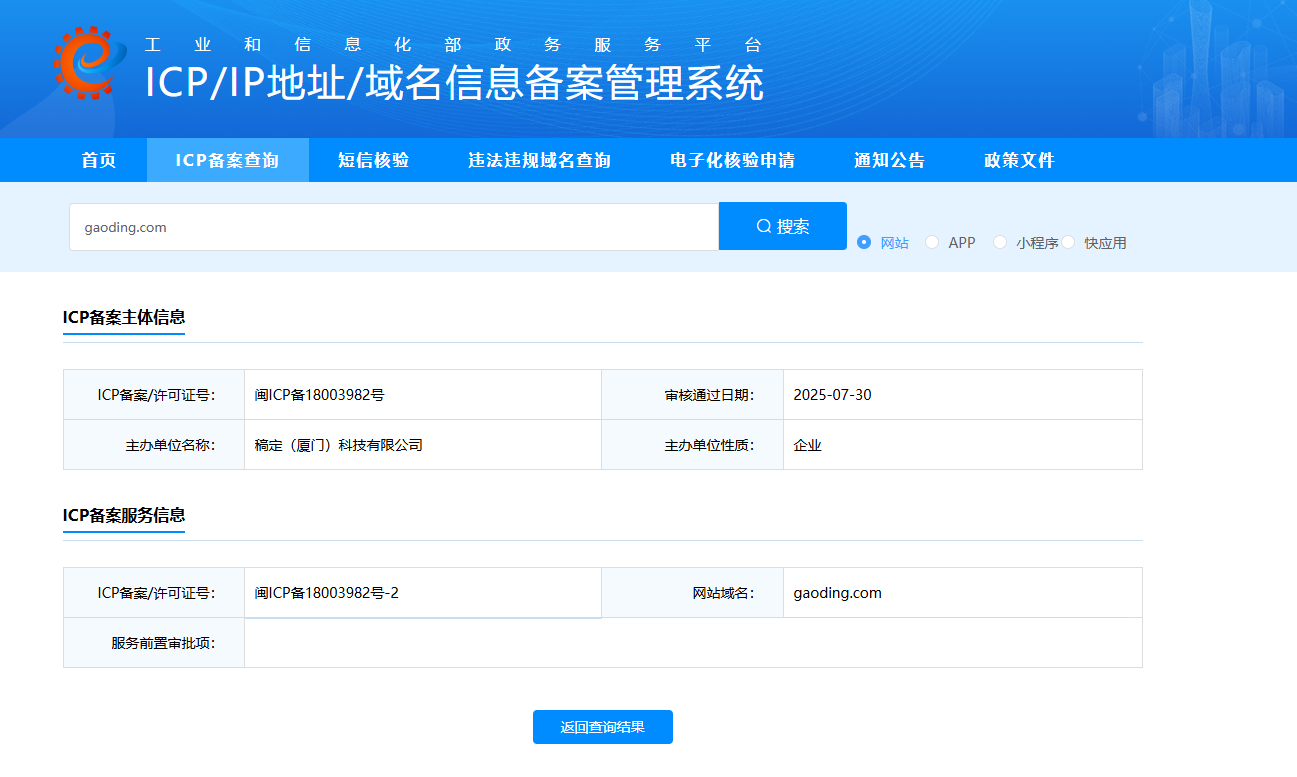Click the 服务前置审批项 label cell
Image resolution: width=1297 pixels, height=777 pixels.
tap(154, 643)
